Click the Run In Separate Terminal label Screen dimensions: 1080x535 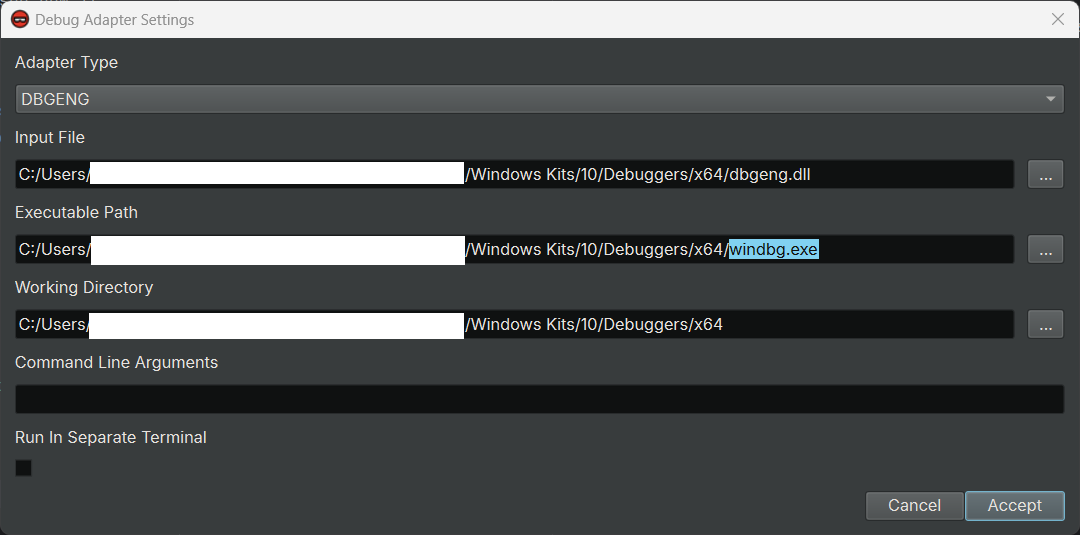[x=111, y=437]
